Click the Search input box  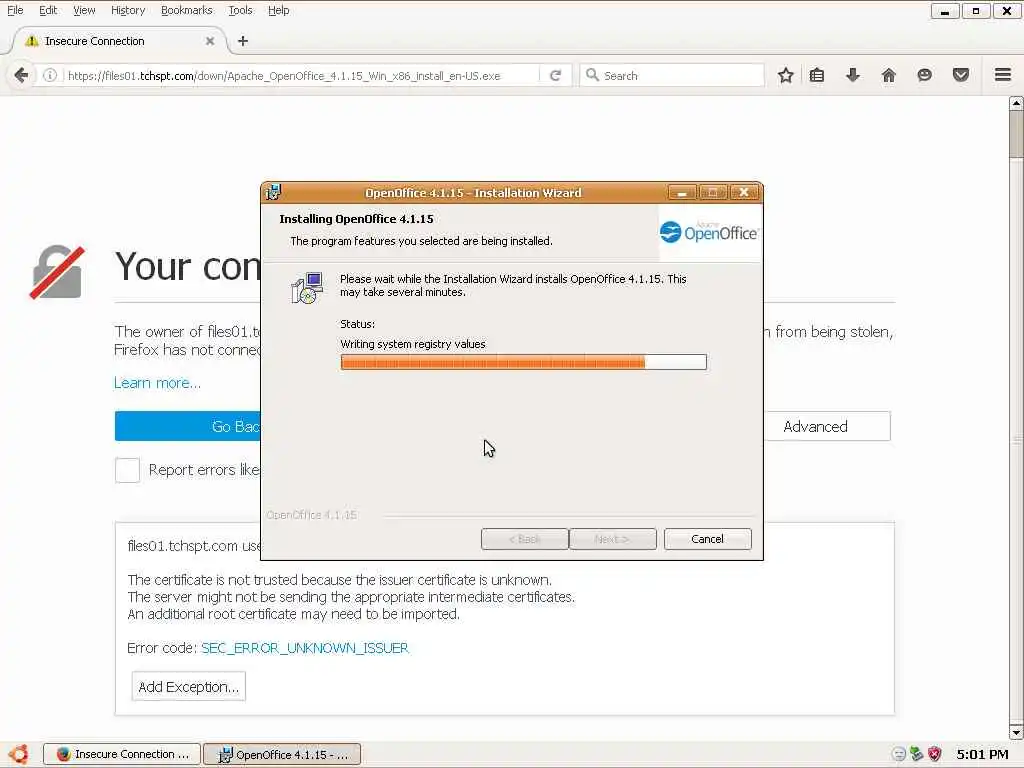coord(673,76)
